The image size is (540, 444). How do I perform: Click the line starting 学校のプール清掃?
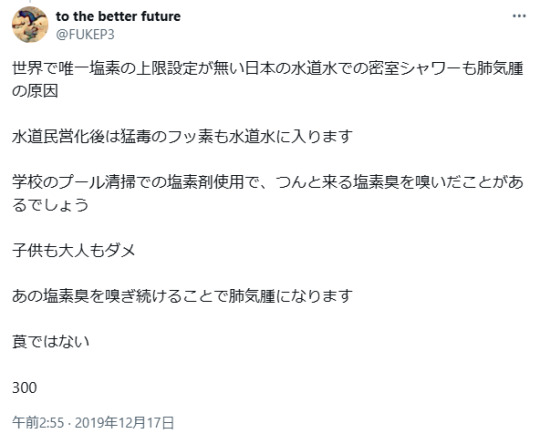tap(268, 182)
